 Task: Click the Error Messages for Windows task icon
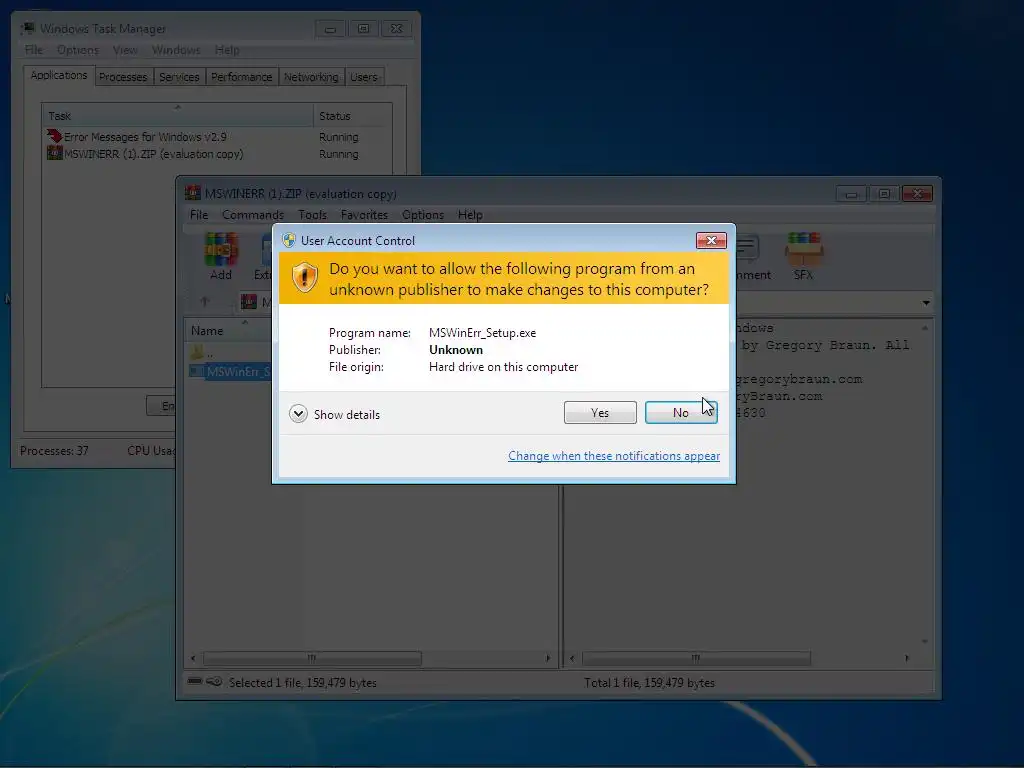coord(54,136)
